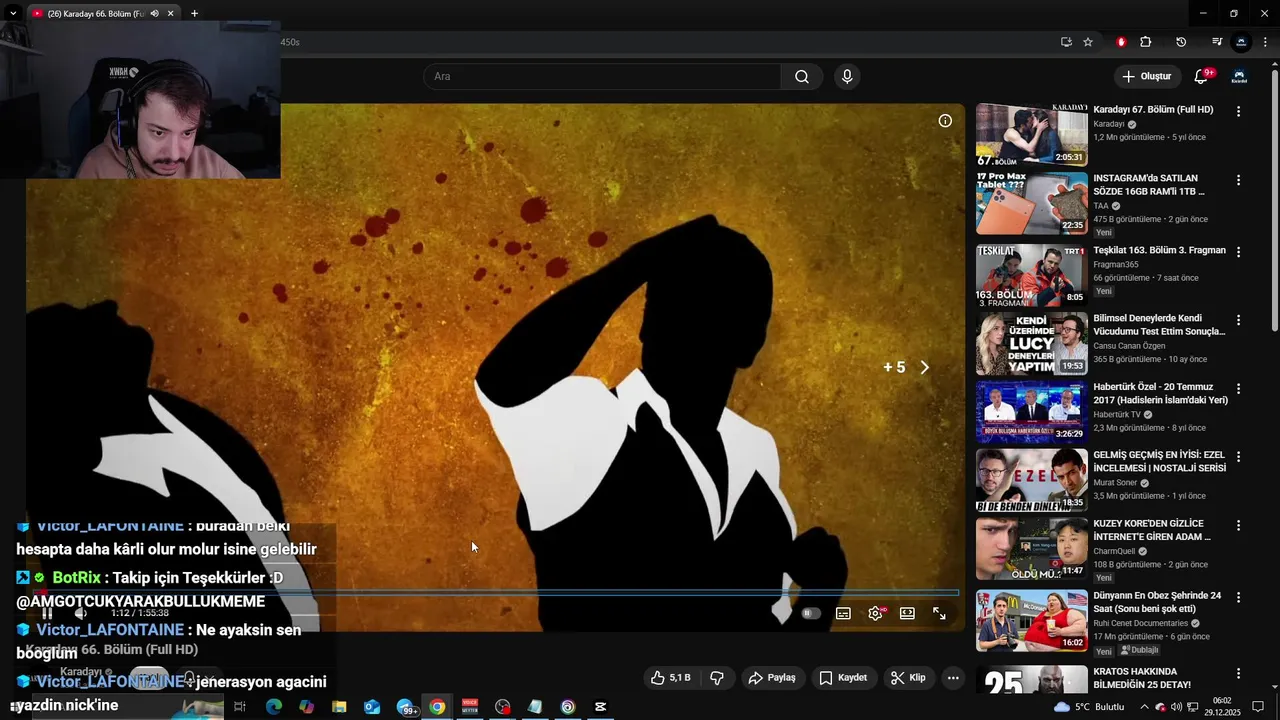Enter fullscreen video mode
Image resolution: width=1280 pixels, height=720 pixels.
click(939, 613)
